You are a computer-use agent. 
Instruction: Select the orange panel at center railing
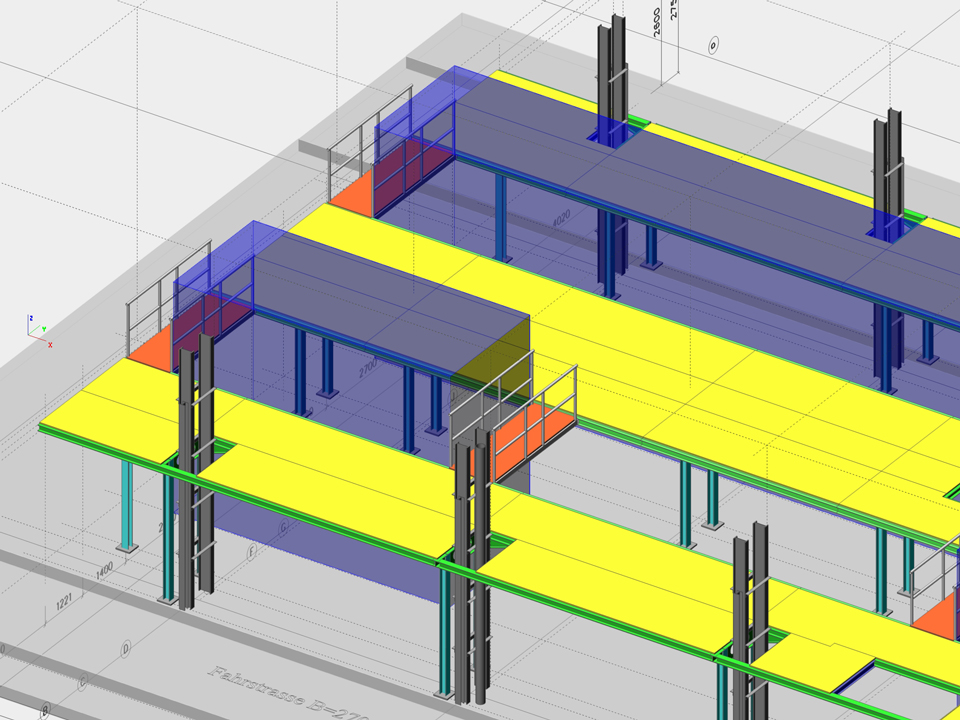point(532,431)
